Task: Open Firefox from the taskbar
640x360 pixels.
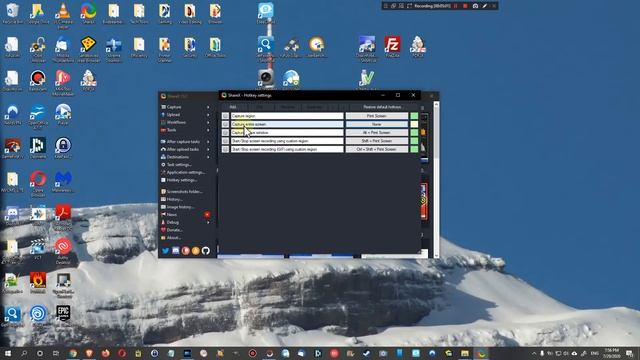Action: tap(105, 353)
